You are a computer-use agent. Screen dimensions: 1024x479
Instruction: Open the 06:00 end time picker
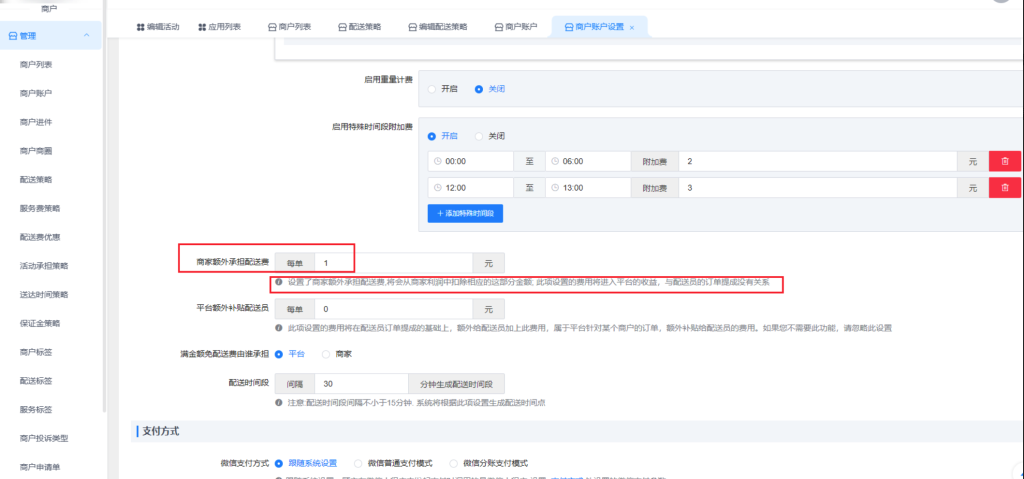coord(584,161)
